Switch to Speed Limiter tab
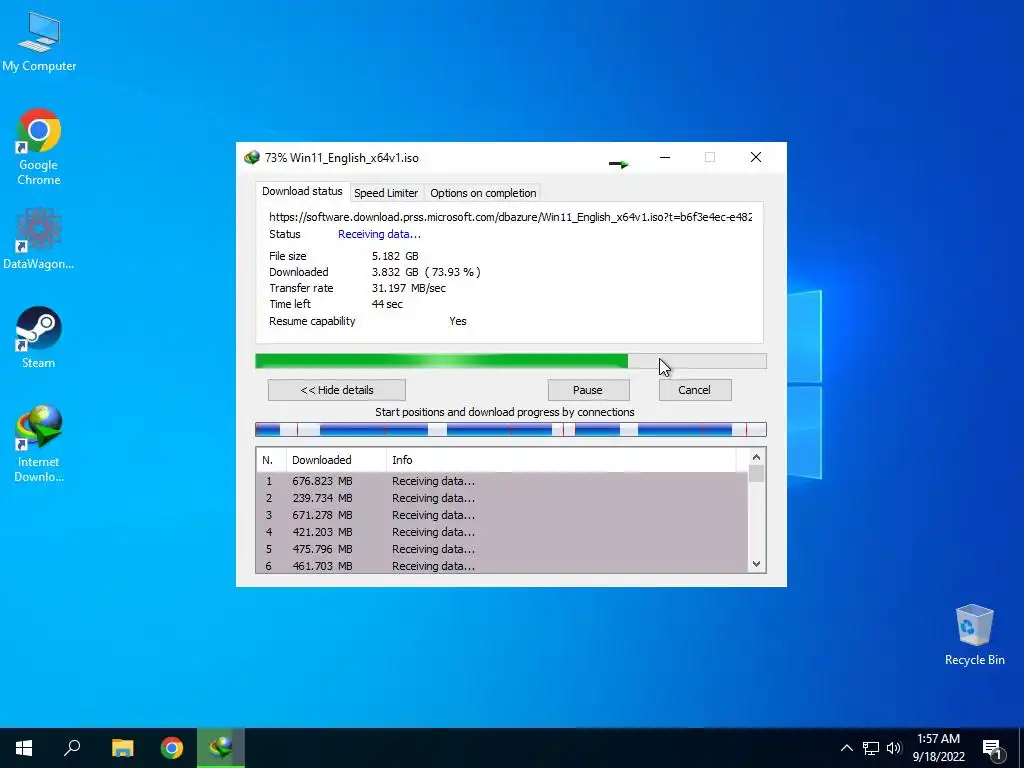Screen dimensions: 1024x768 [386, 193]
